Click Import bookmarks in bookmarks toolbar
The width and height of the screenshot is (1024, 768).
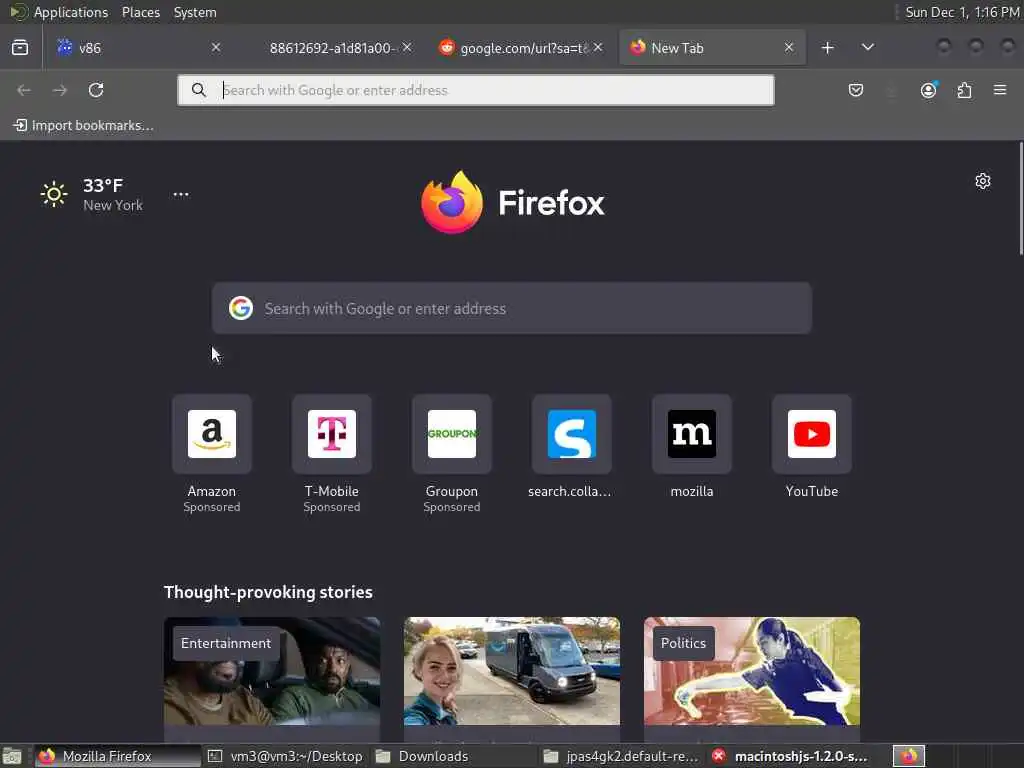pos(84,125)
